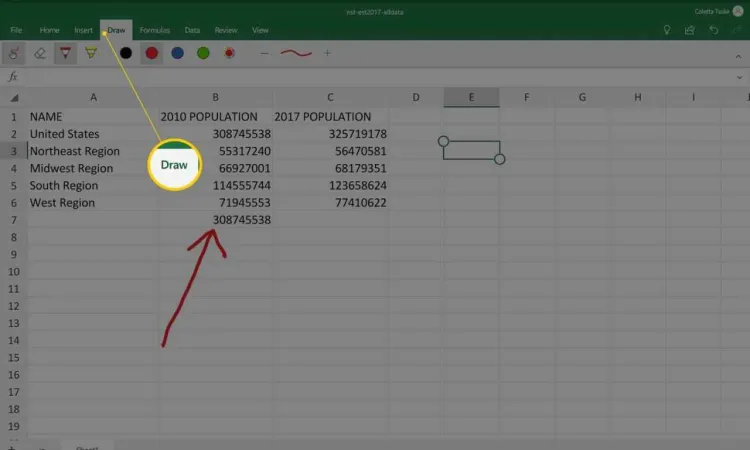Click cell containing 56470581
This screenshot has width=750, height=450.
[x=330, y=151]
